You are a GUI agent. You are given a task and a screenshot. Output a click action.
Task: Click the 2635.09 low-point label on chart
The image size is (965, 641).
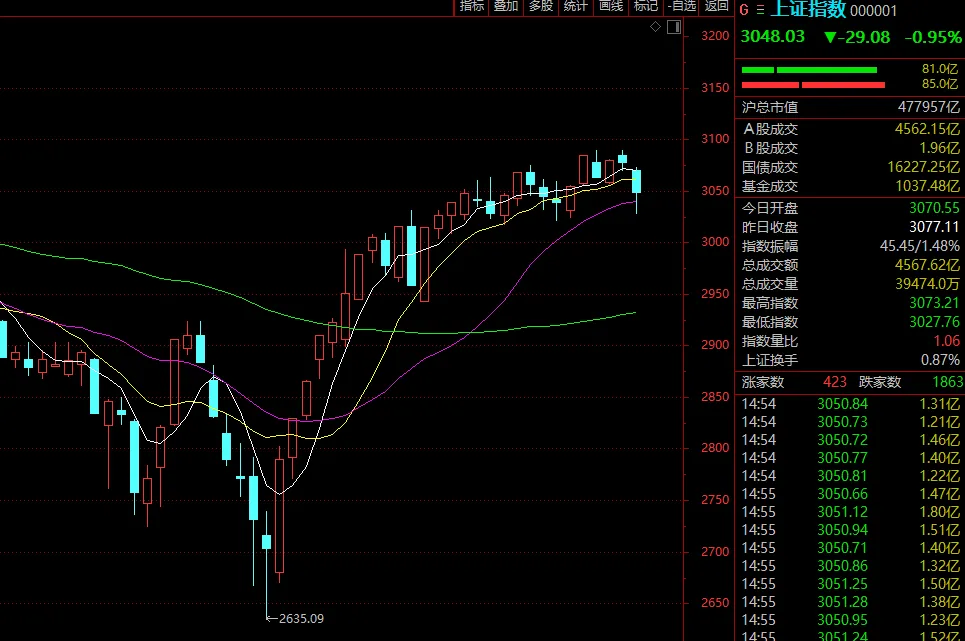click(301, 618)
